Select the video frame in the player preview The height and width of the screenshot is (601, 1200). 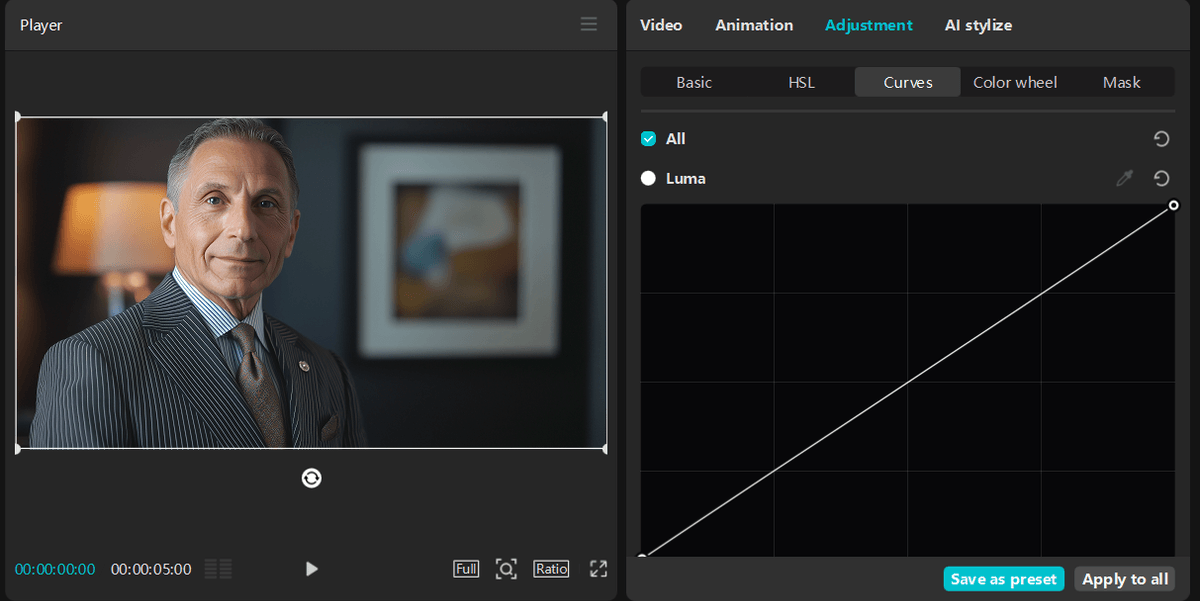tap(311, 283)
